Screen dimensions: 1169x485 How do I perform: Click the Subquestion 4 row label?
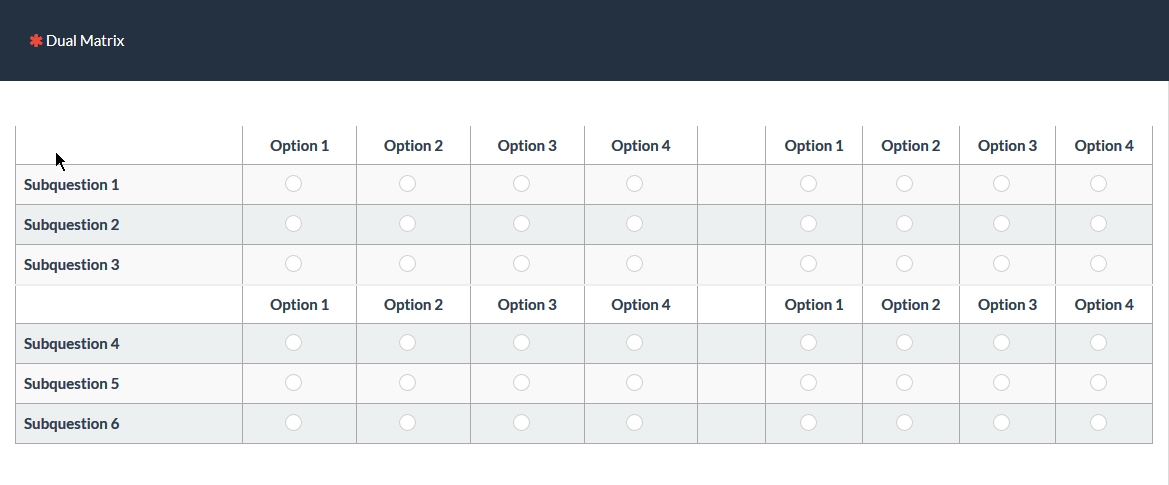point(72,344)
